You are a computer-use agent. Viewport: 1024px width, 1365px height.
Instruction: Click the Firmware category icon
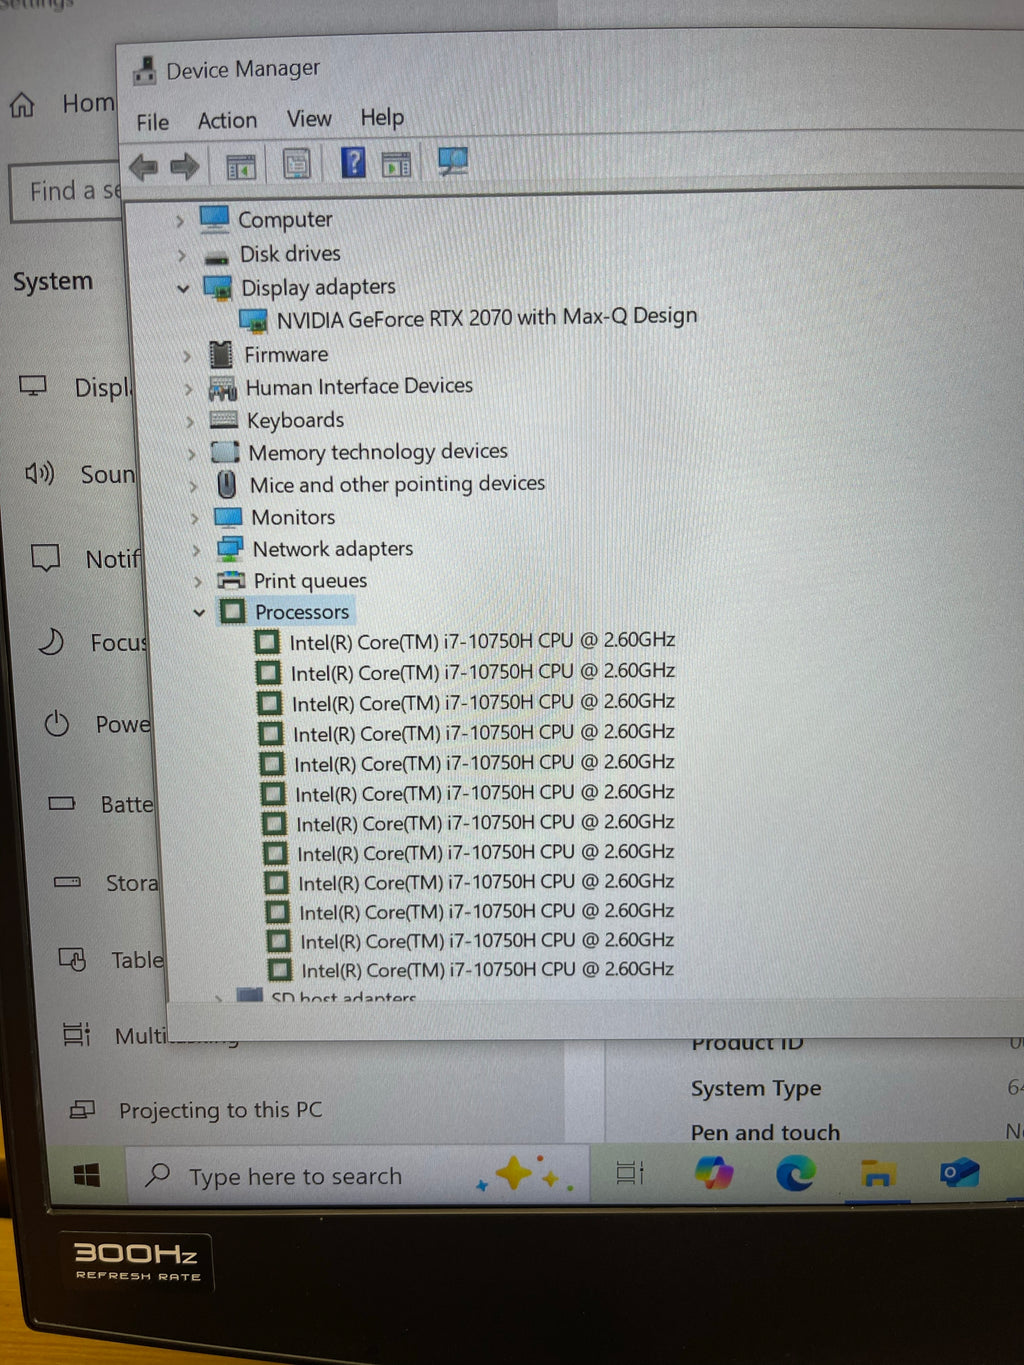(x=221, y=355)
